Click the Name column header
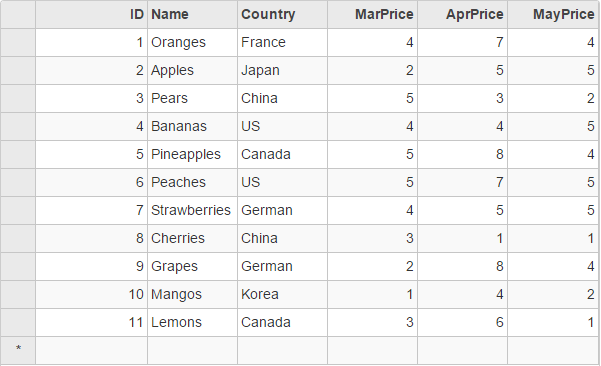The image size is (601, 366). coord(192,14)
